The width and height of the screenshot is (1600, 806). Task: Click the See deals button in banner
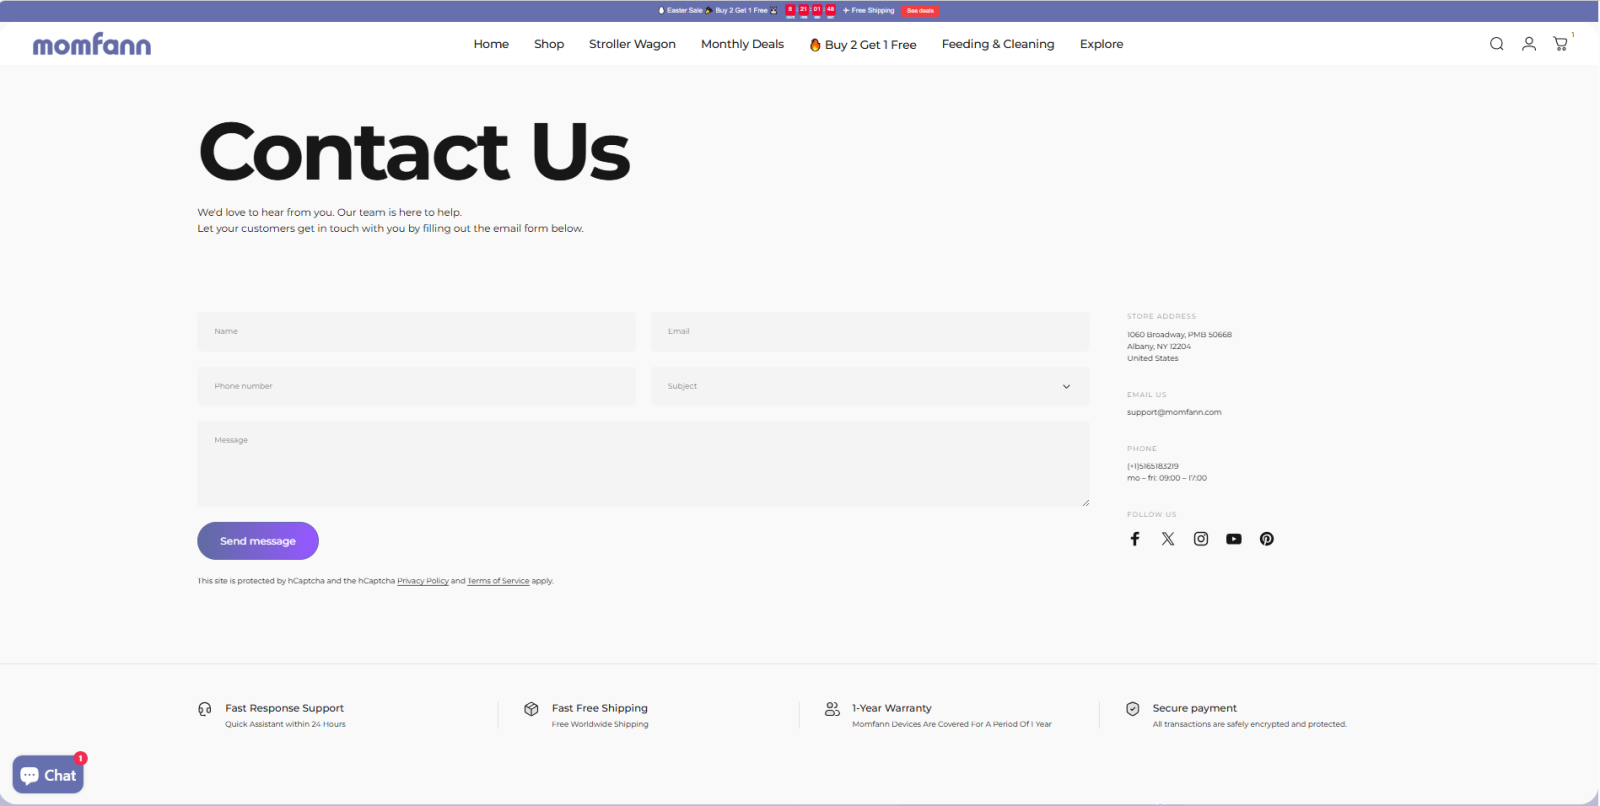click(920, 11)
